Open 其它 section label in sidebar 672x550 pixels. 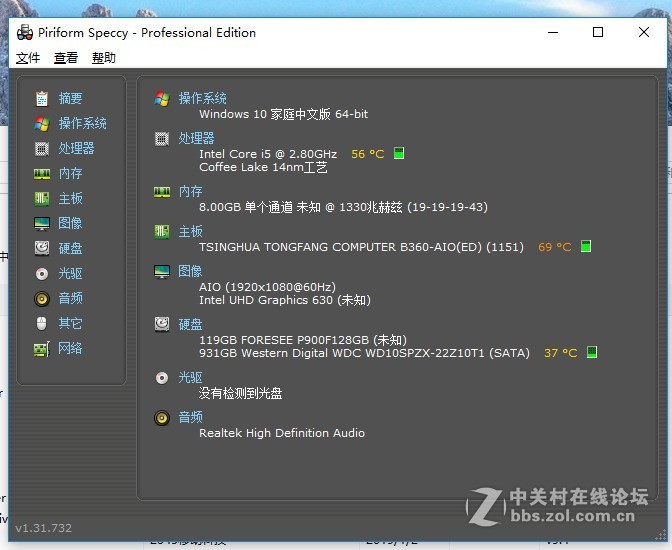click(70, 323)
